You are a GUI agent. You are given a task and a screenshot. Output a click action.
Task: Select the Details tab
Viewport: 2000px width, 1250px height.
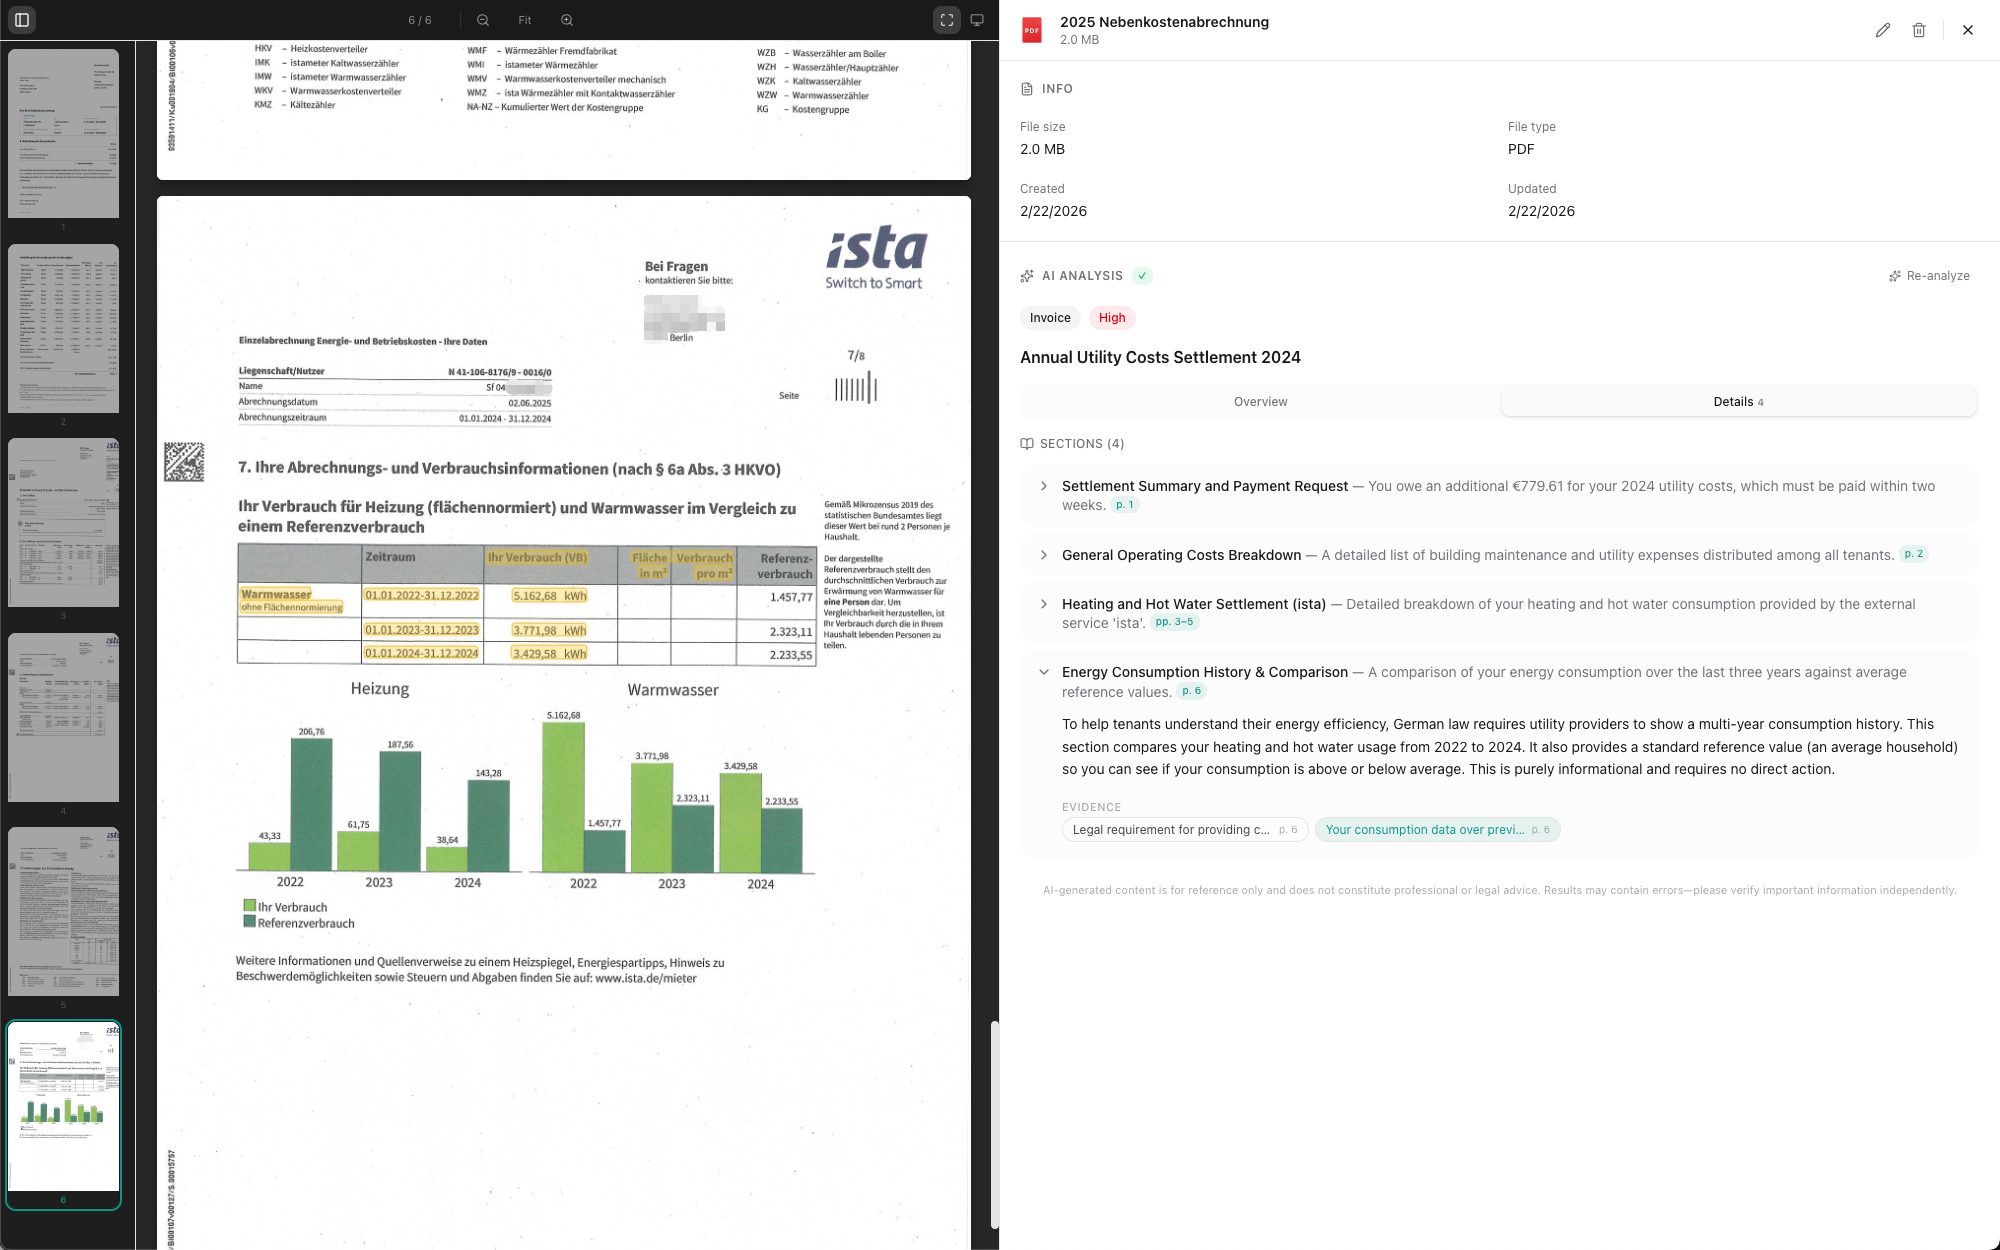point(1738,401)
